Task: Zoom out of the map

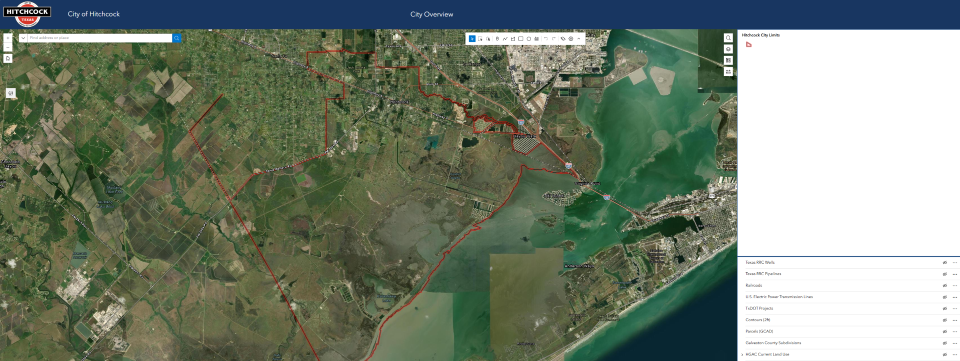Action: coord(7,47)
